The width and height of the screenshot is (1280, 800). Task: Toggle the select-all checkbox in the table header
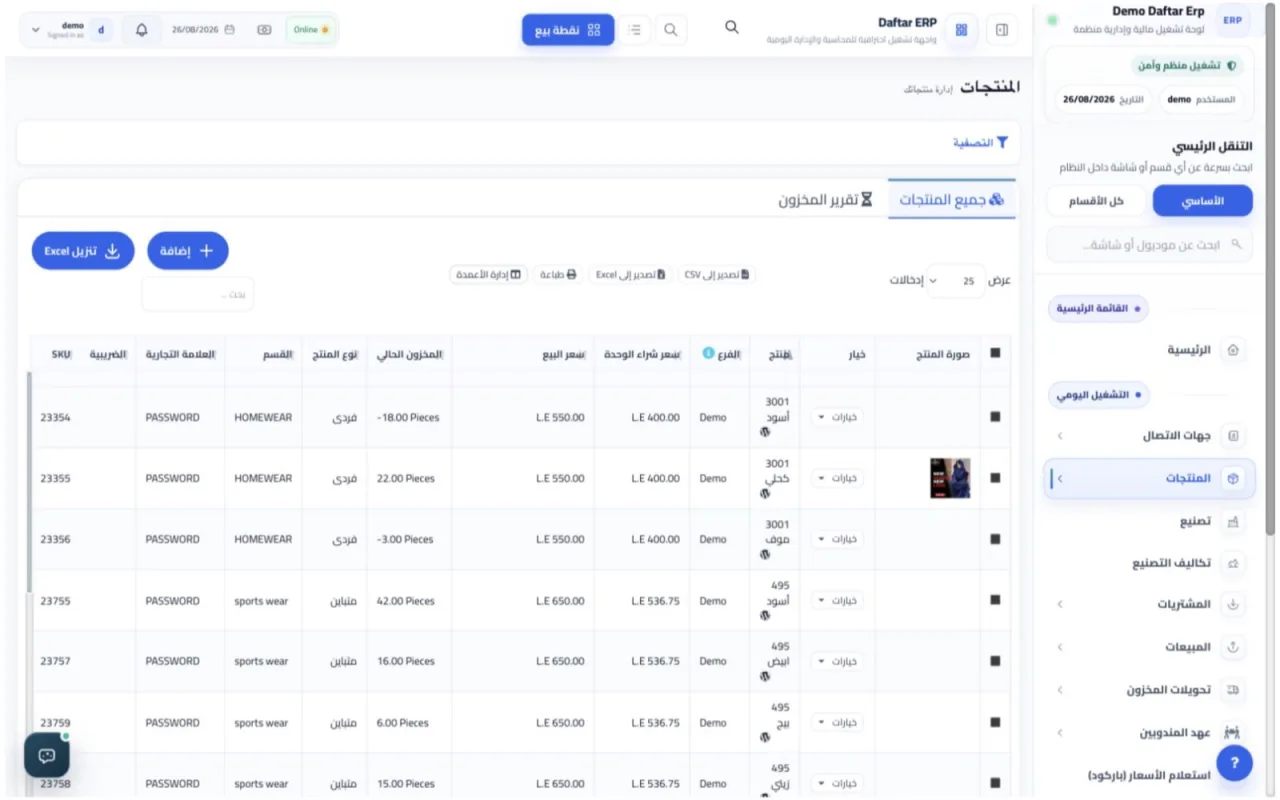pos(995,353)
